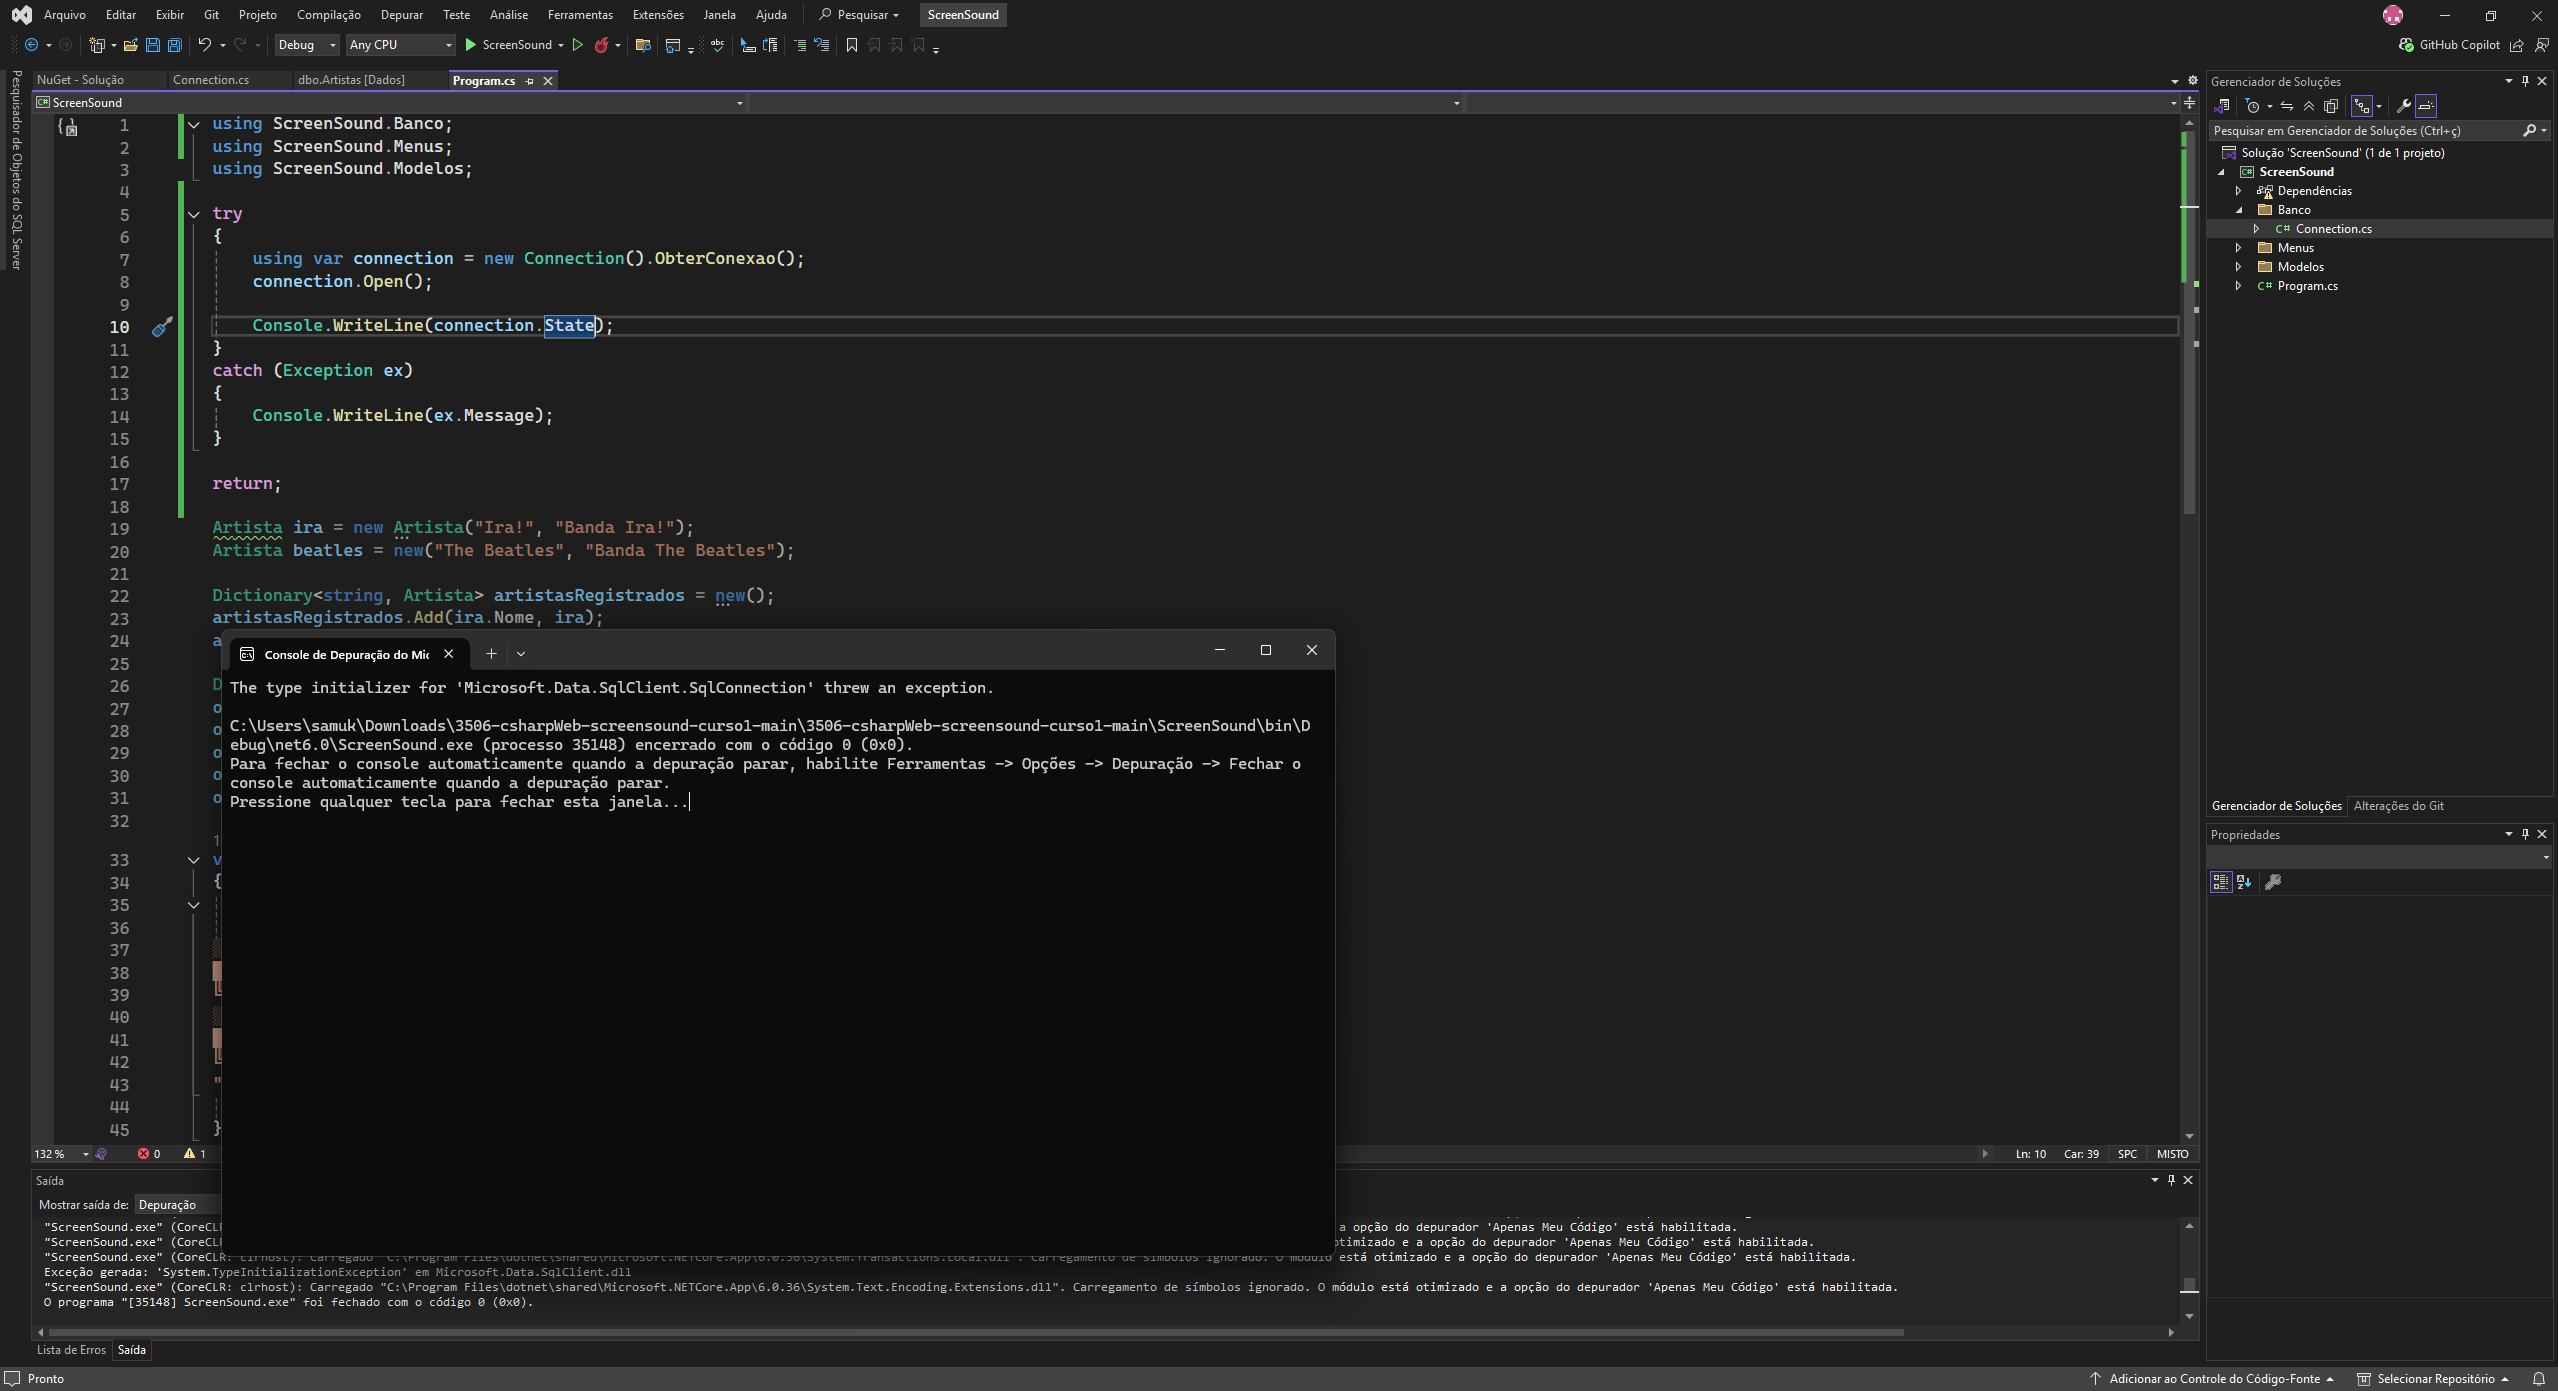Screen dimensions: 2558x1391
Task: Click the Comment Selected Lines icon
Action: pyautogui.click(x=800, y=45)
